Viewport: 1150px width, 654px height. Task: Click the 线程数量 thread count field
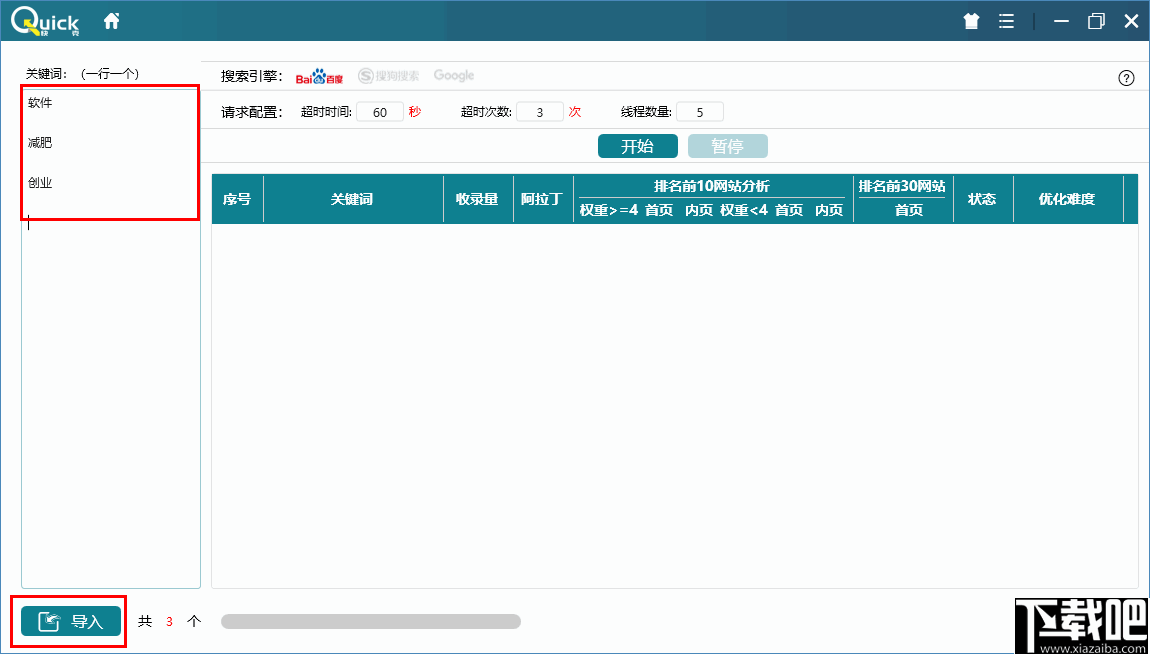(x=699, y=111)
